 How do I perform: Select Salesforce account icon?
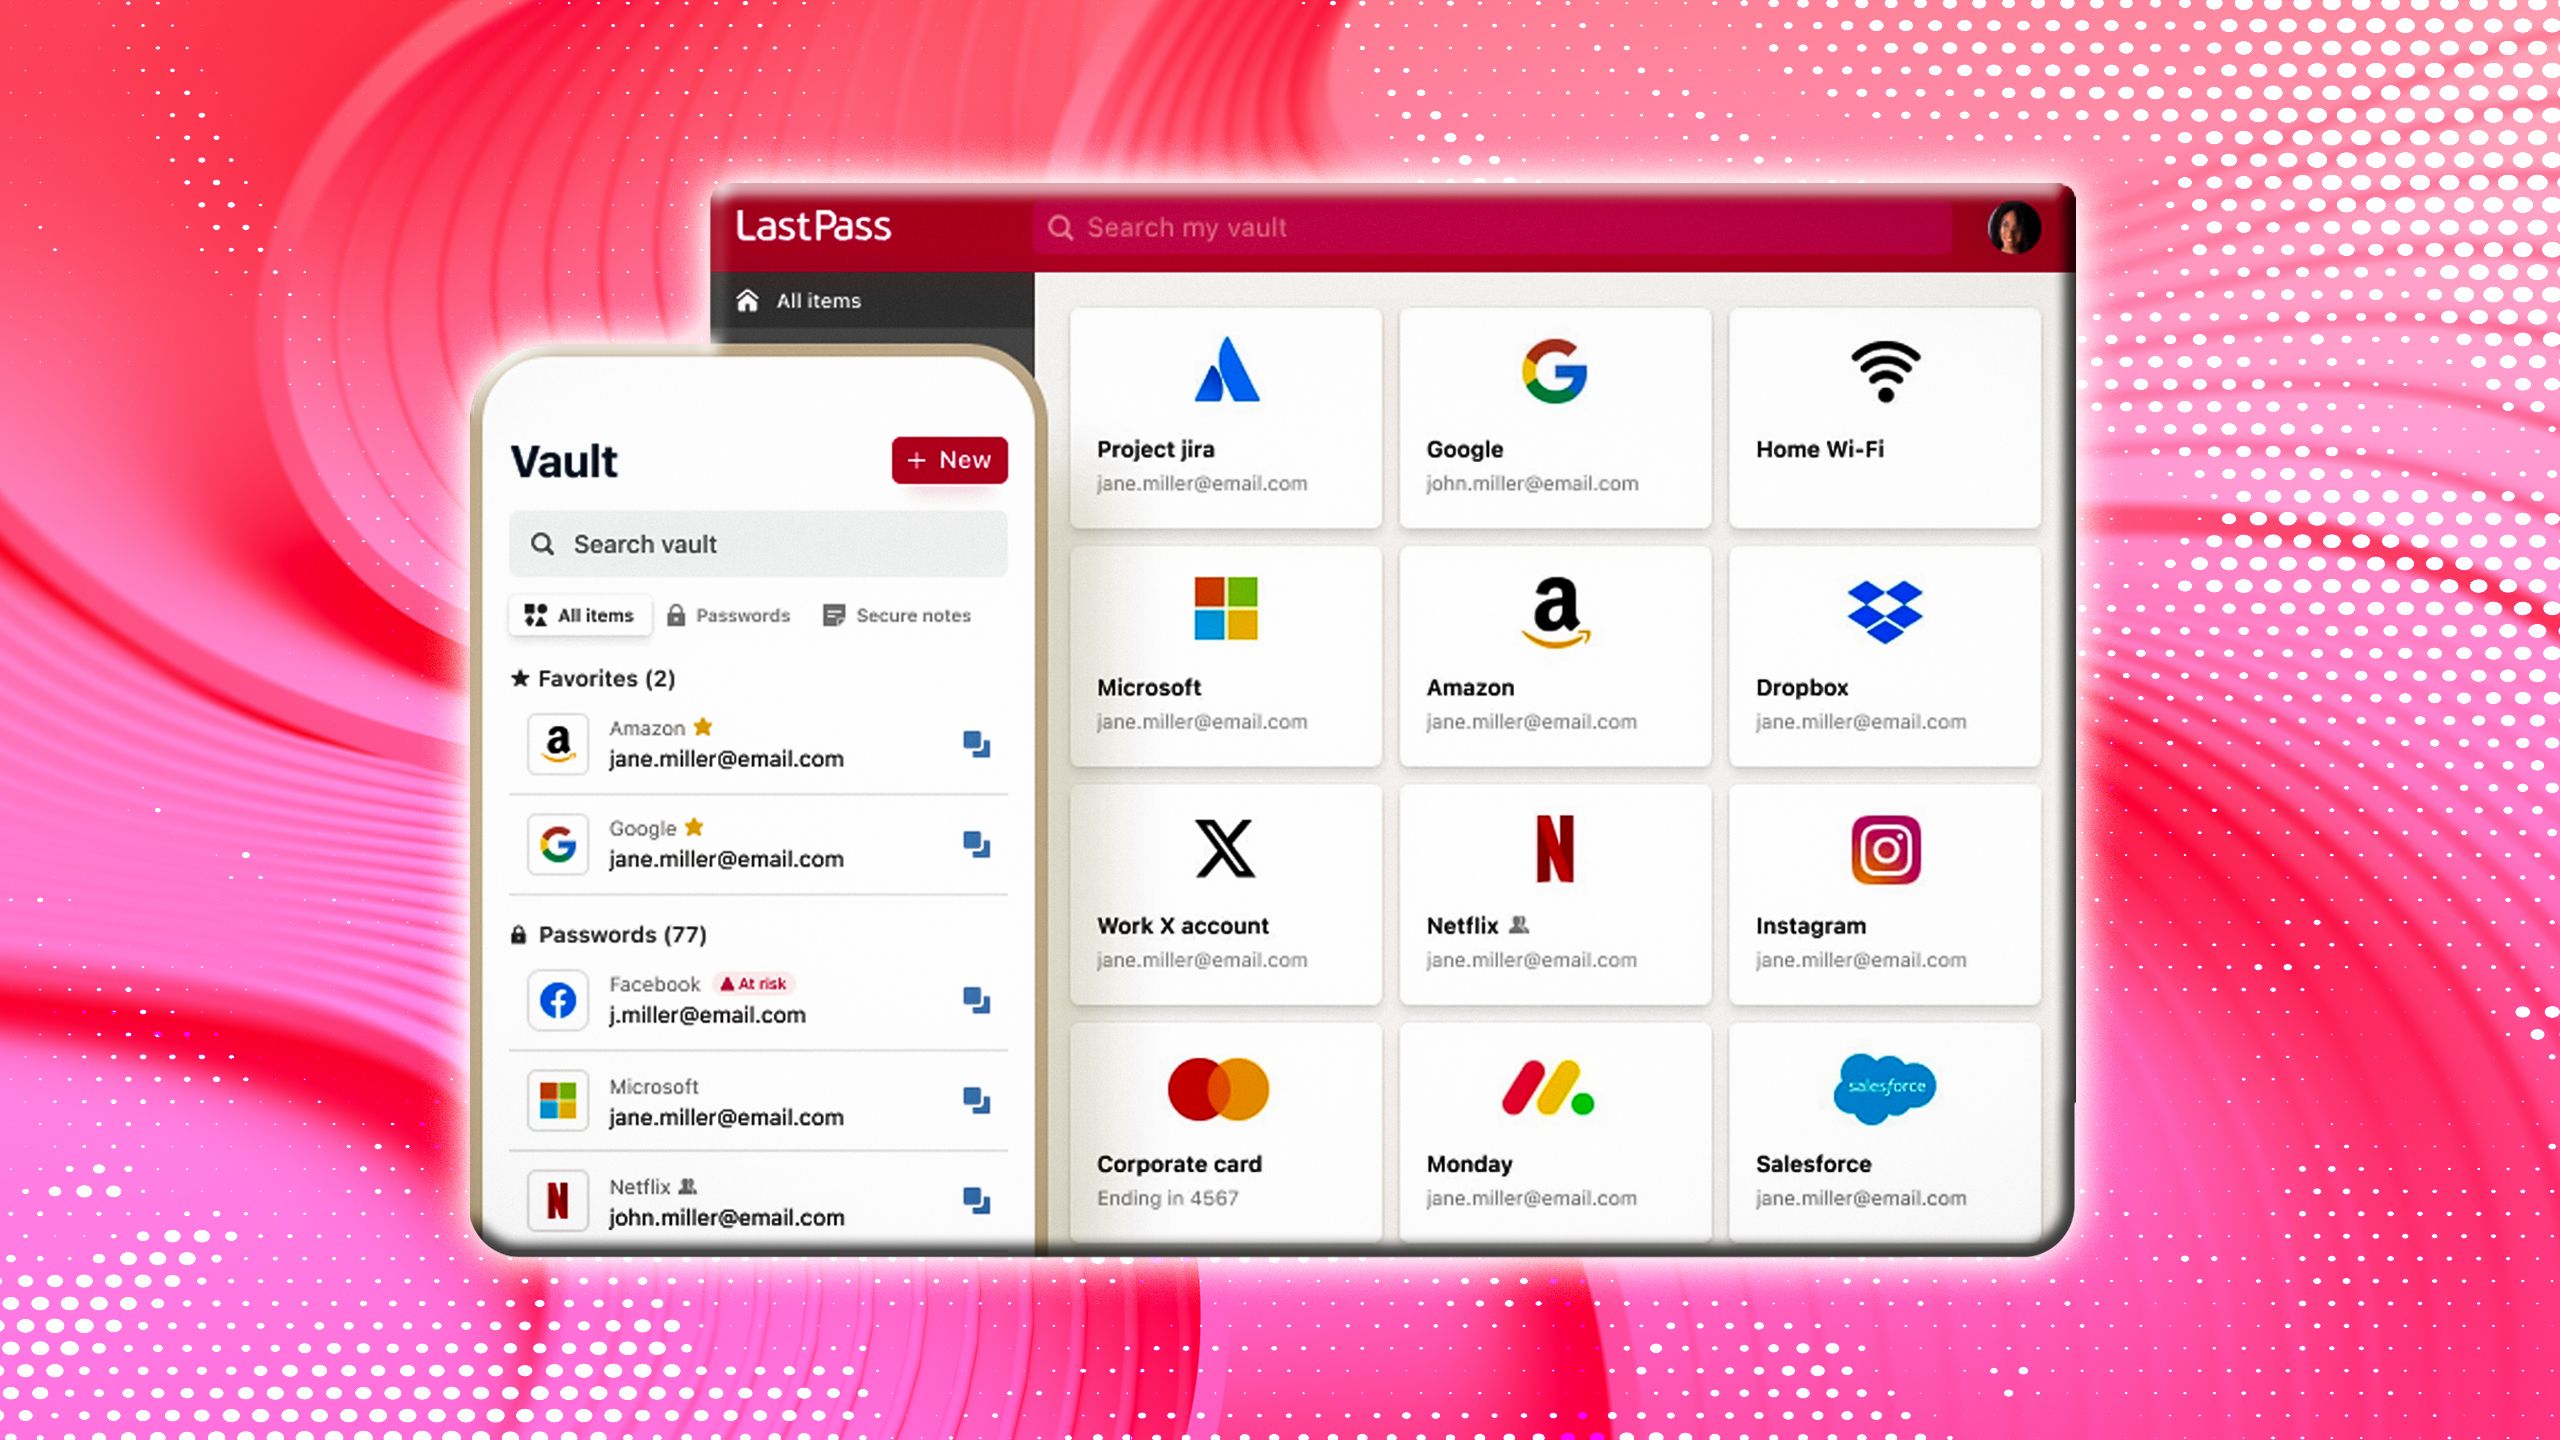coord(1883,1087)
